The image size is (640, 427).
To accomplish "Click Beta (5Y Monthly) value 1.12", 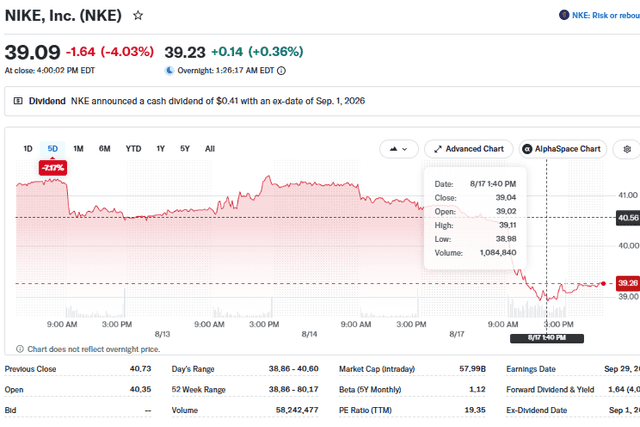I will [x=477, y=389].
